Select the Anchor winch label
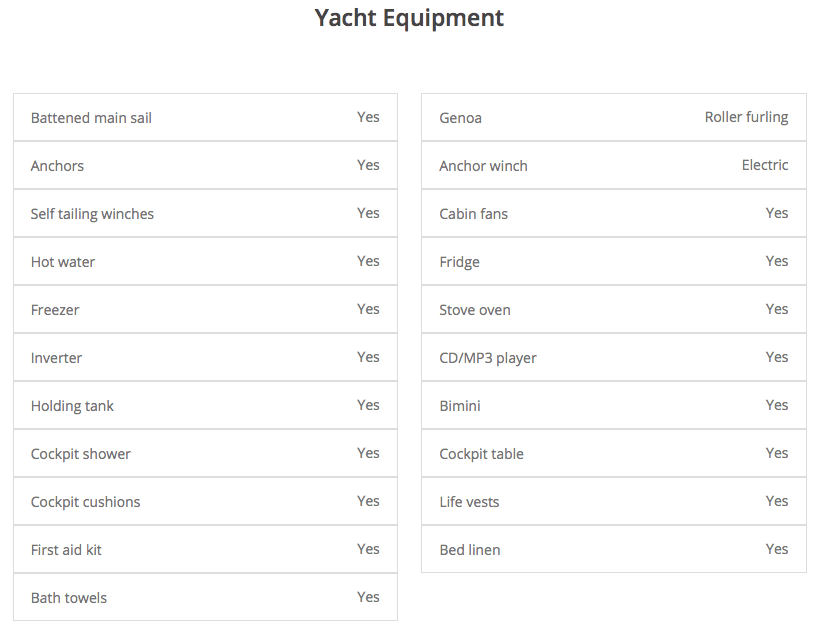The width and height of the screenshot is (821, 639). pos(483,166)
